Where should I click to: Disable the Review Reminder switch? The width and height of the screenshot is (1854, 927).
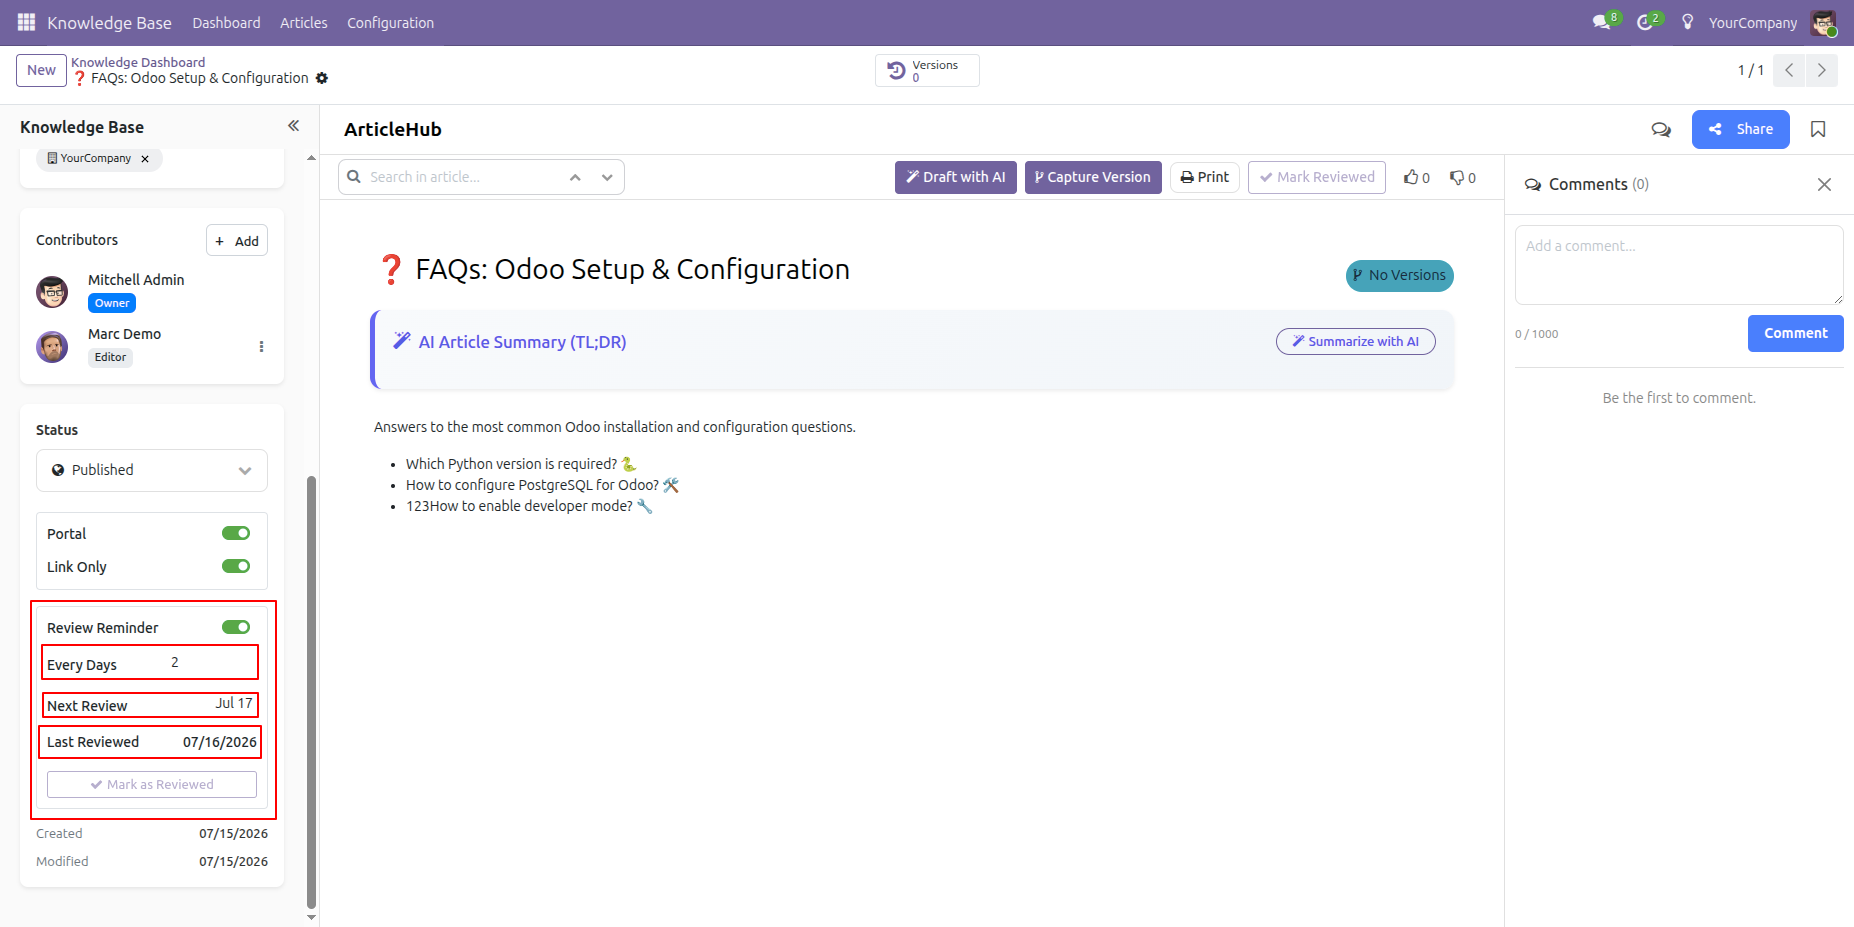(236, 627)
